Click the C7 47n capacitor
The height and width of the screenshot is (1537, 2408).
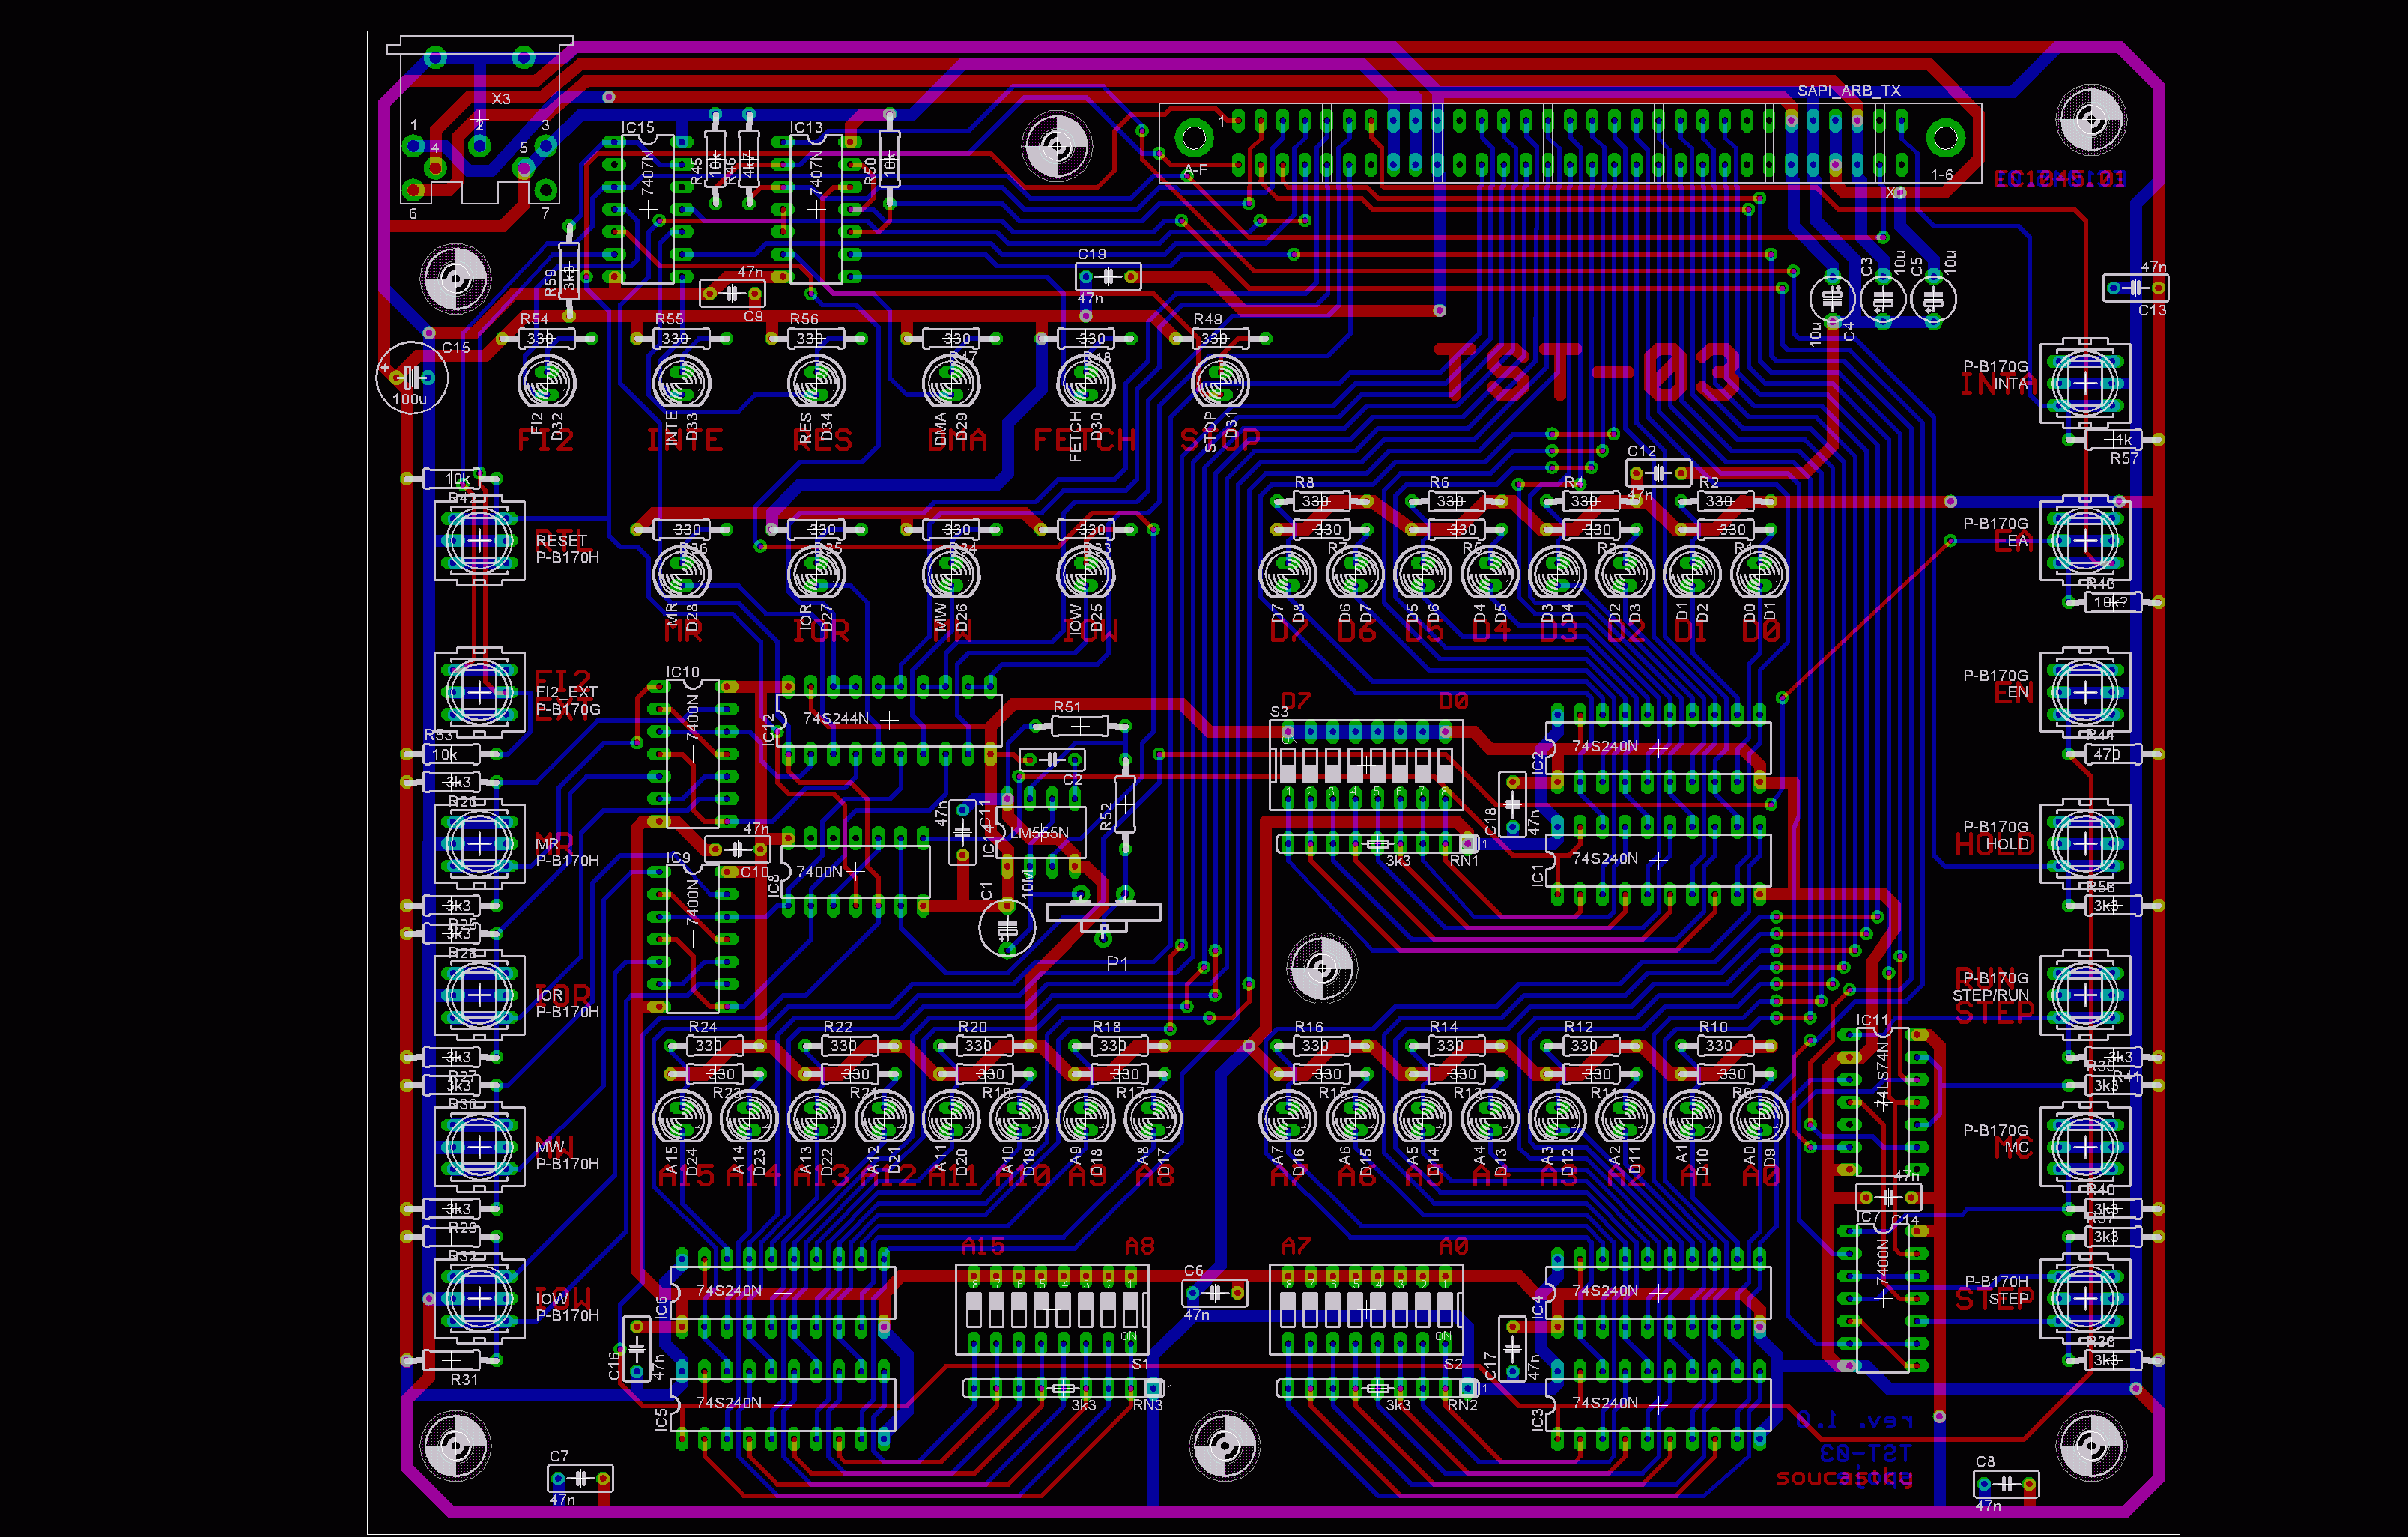(581, 1478)
